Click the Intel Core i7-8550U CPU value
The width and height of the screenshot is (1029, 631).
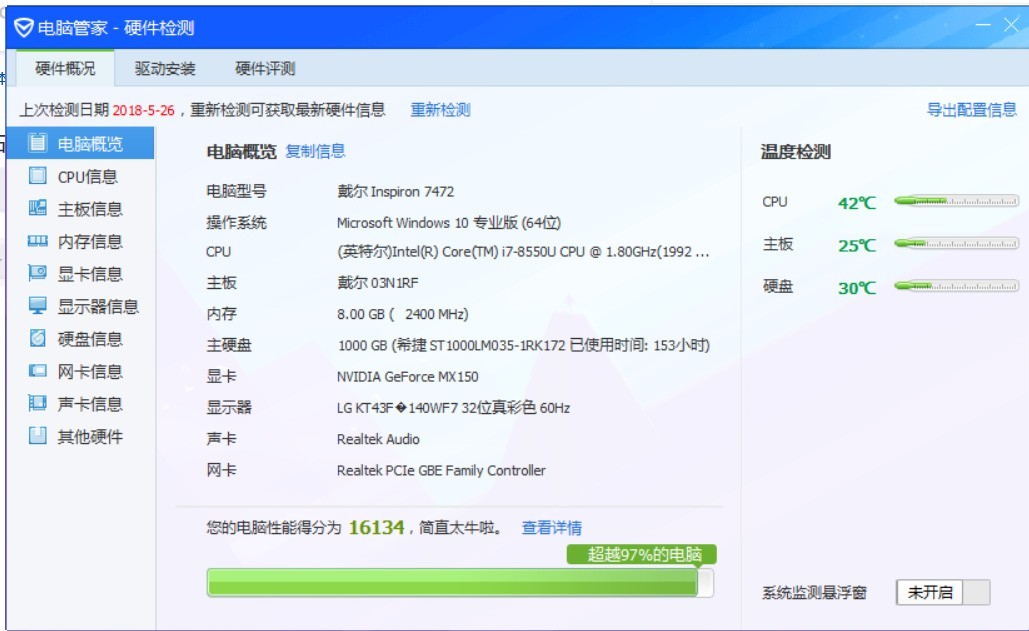(523, 252)
